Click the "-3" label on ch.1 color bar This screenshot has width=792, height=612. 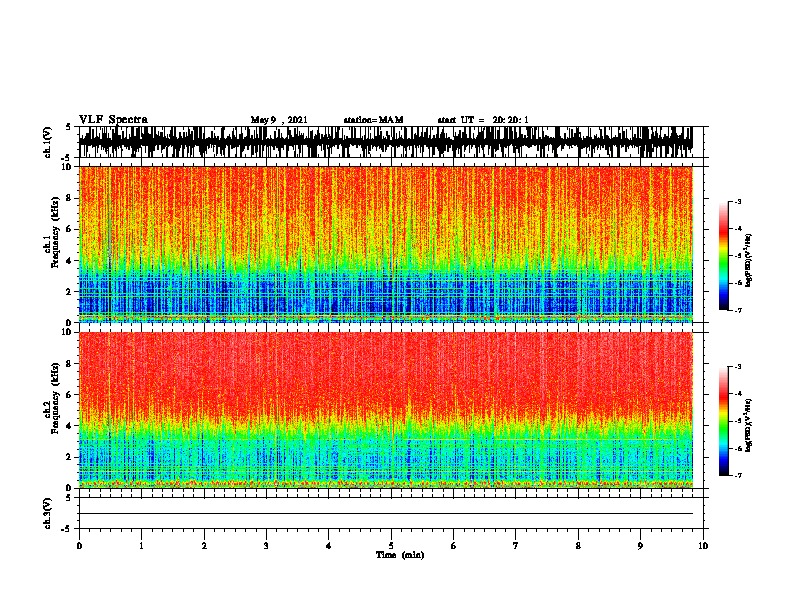[x=738, y=201]
